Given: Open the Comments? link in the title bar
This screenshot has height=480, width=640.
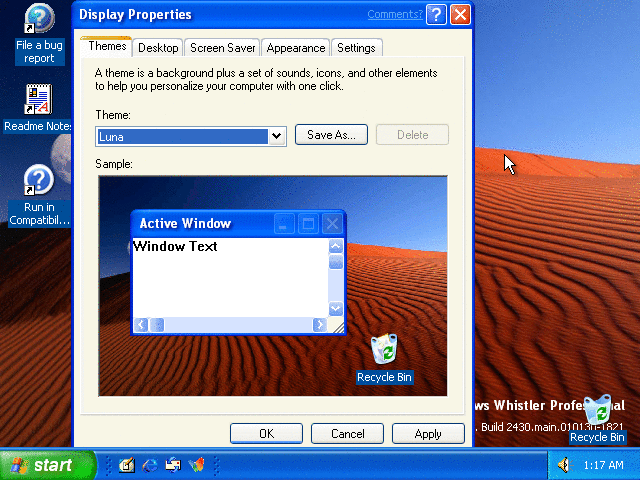Looking at the screenshot, I should pyautogui.click(x=395, y=14).
